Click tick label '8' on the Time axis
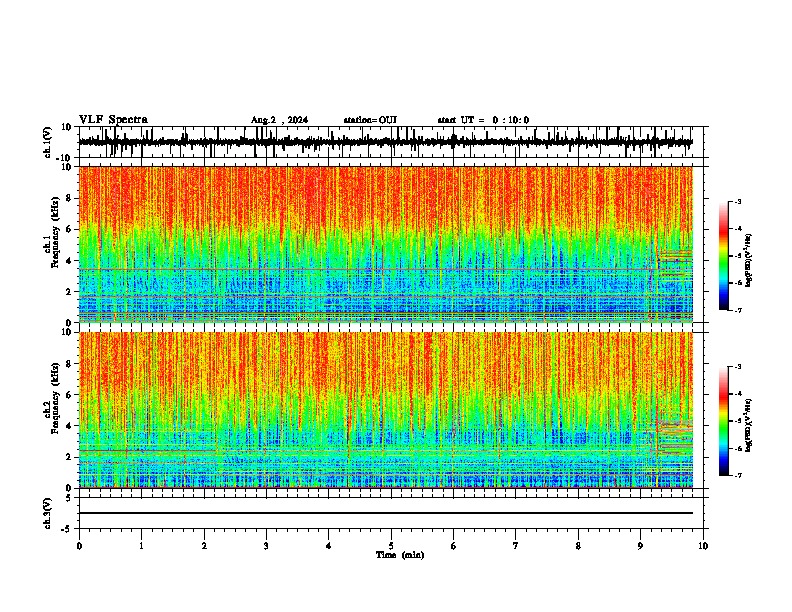This screenshot has width=792, height=612. (578, 546)
